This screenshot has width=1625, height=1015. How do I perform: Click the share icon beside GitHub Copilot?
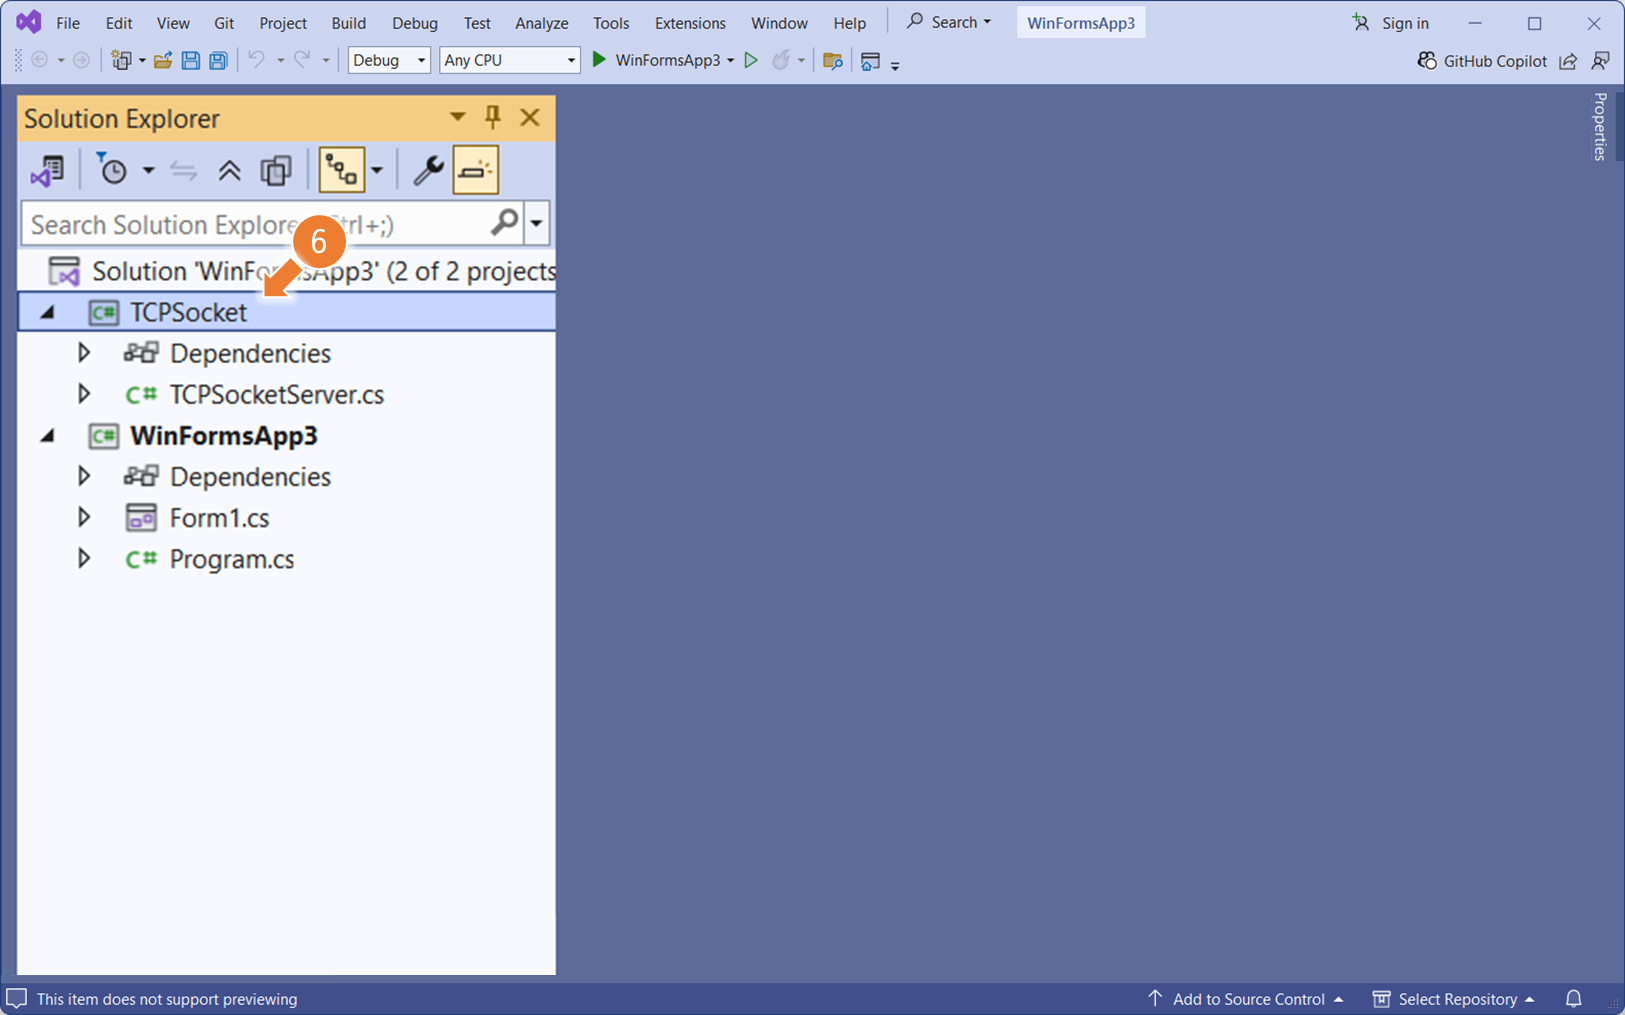[1568, 61]
